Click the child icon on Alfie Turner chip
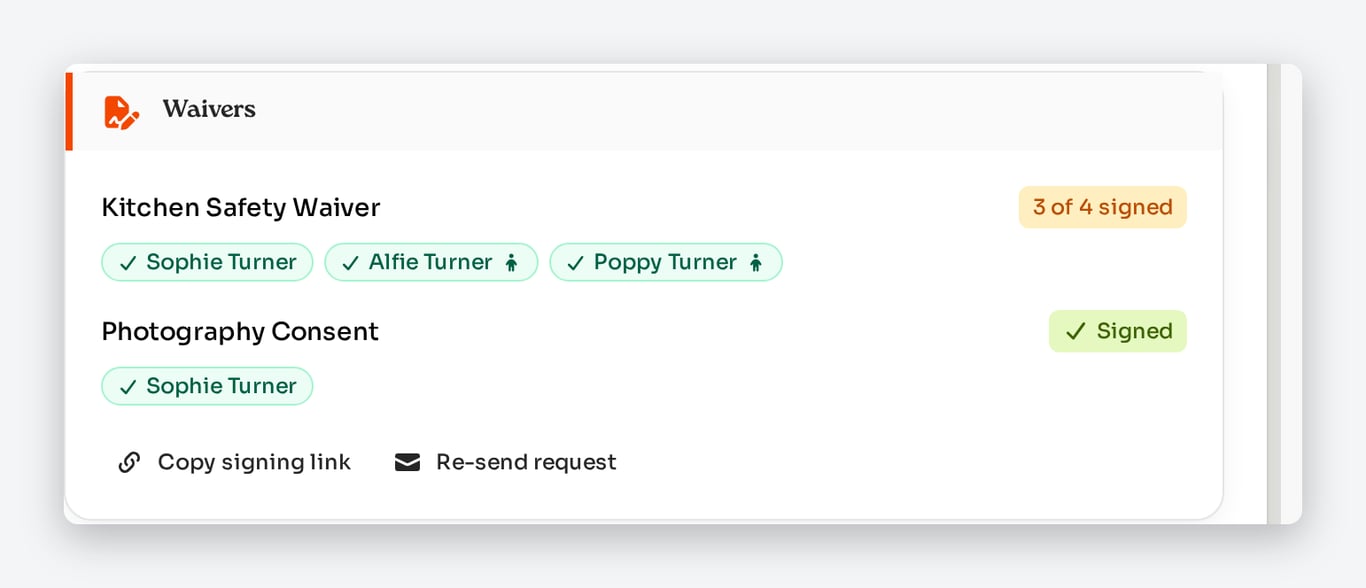Image resolution: width=1366 pixels, height=588 pixels. (x=511, y=262)
